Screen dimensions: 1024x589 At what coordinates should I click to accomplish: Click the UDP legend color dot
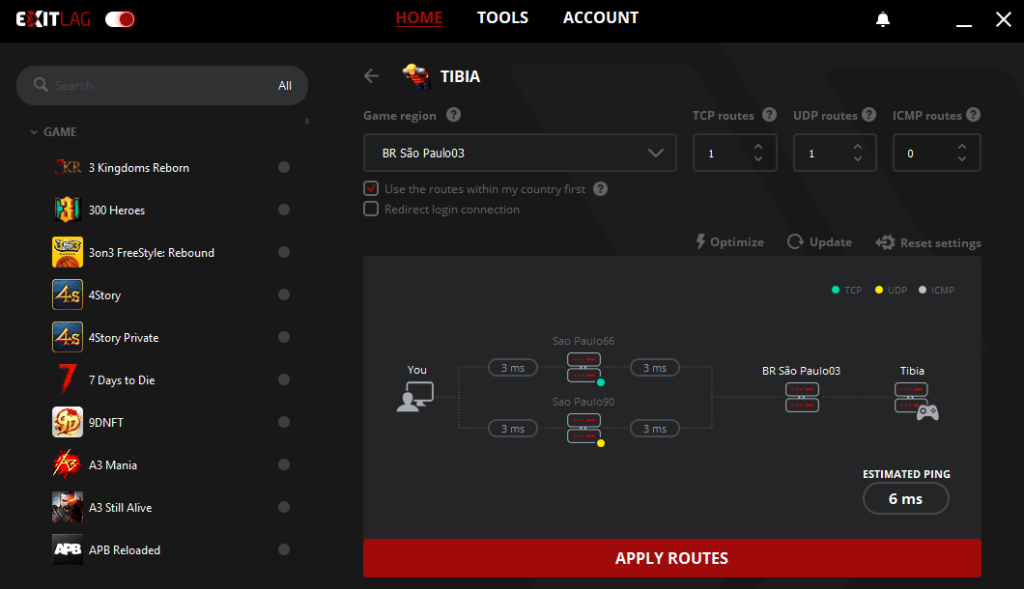[879, 290]
